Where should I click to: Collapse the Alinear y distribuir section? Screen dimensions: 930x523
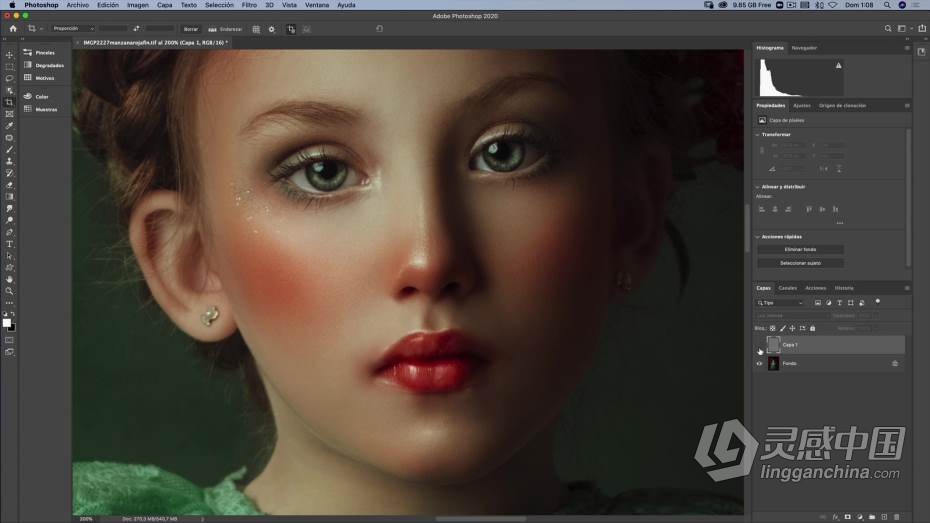757,187
